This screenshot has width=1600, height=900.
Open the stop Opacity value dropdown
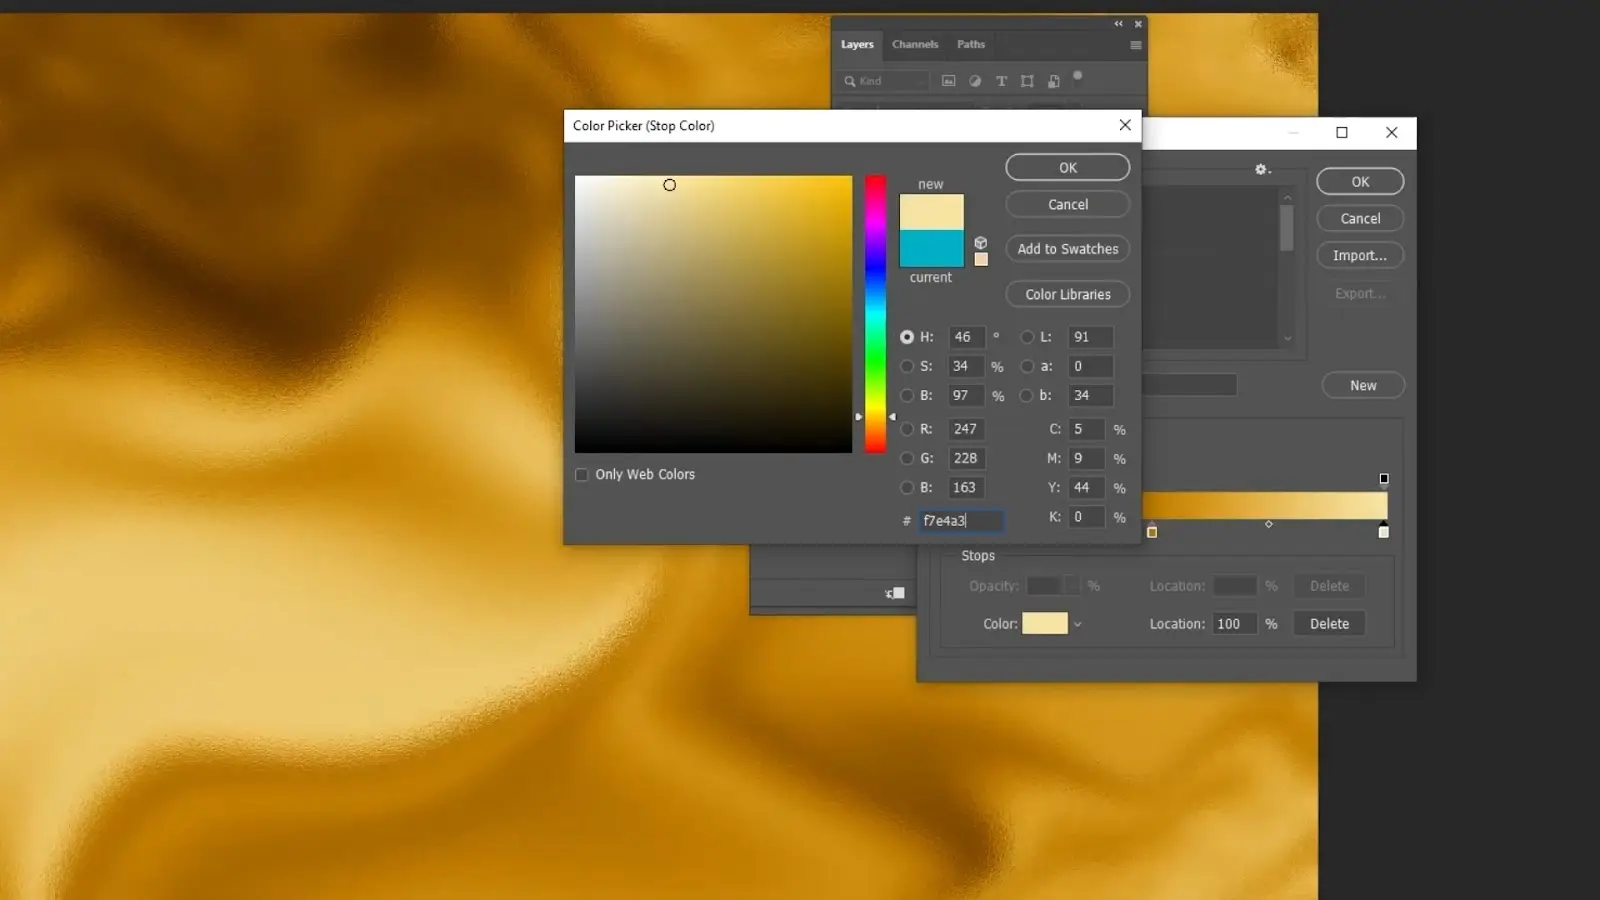1072,586
